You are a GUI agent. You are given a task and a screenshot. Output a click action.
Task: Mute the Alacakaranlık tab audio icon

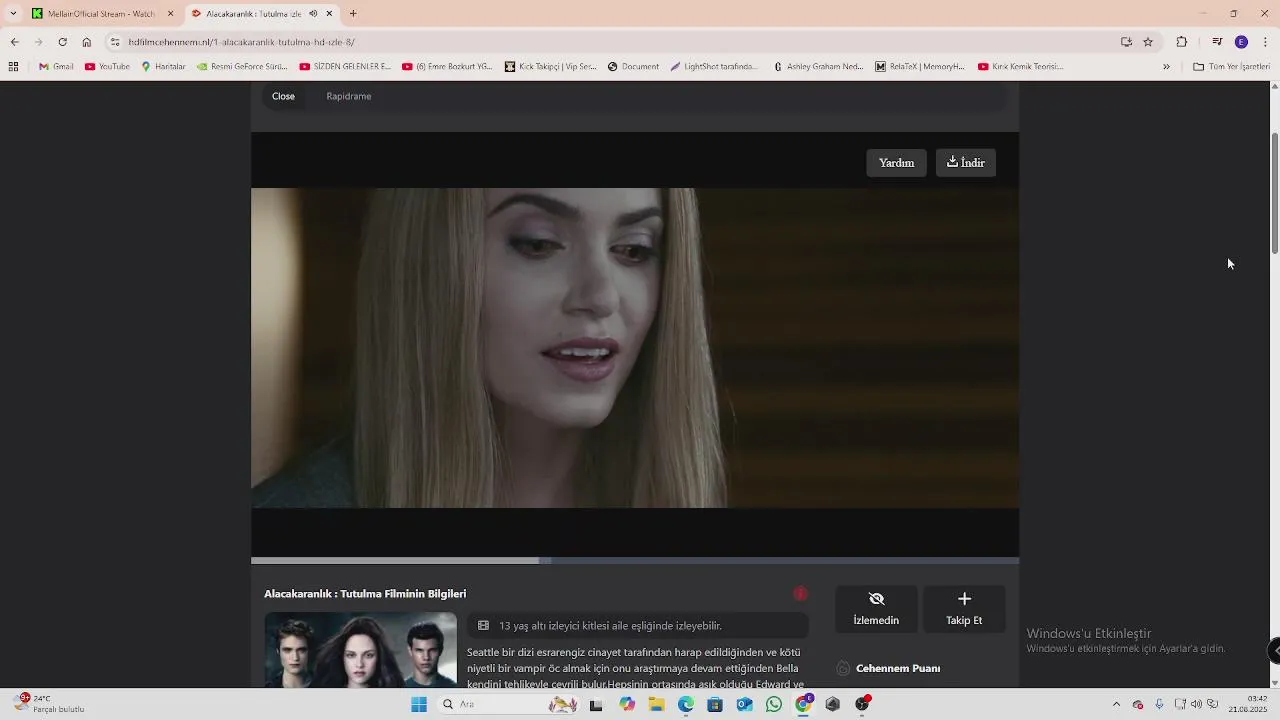pos(313,14)
